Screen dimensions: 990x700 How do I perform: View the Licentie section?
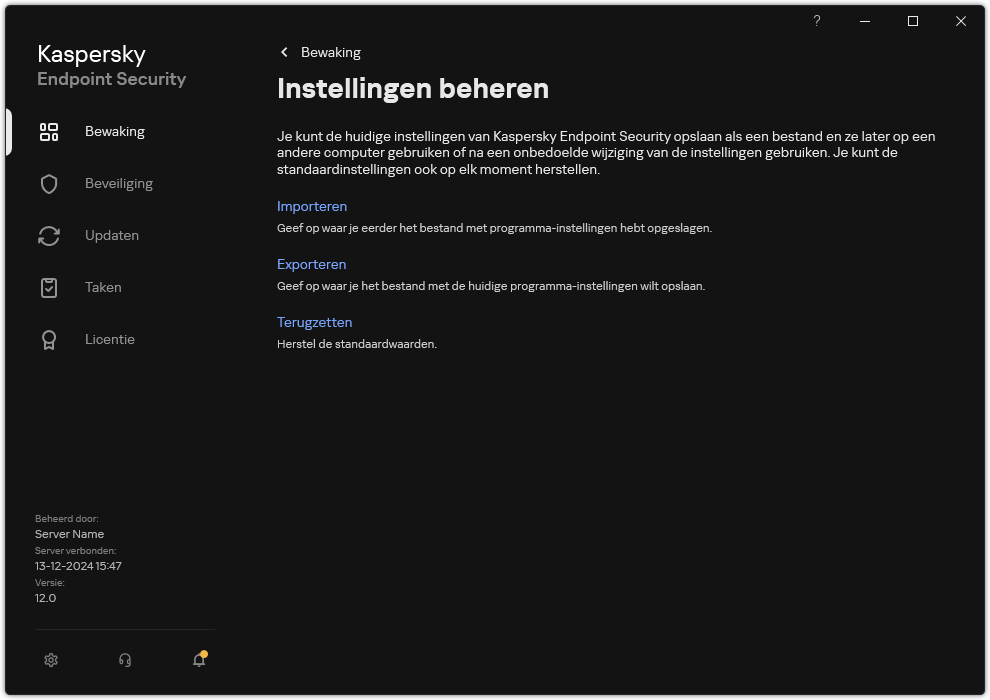[109, 339]
